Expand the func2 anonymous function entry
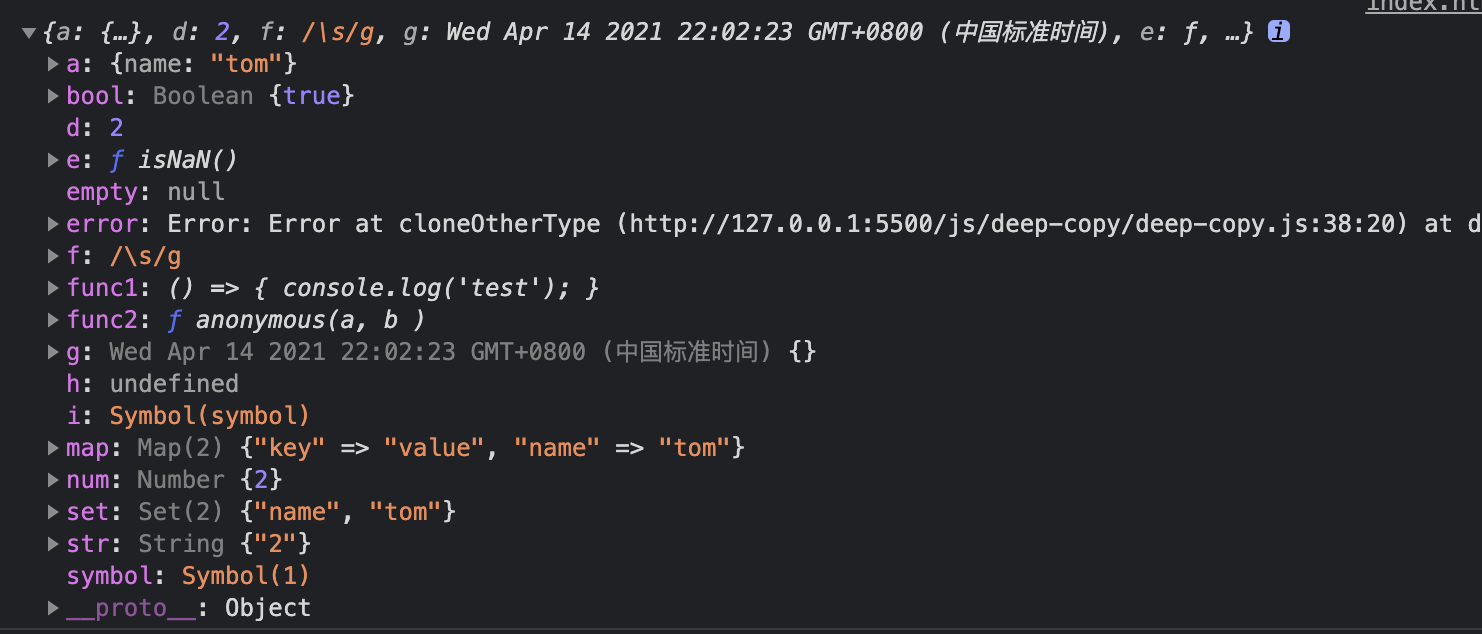1482x634 pixels. coord(53,321)
